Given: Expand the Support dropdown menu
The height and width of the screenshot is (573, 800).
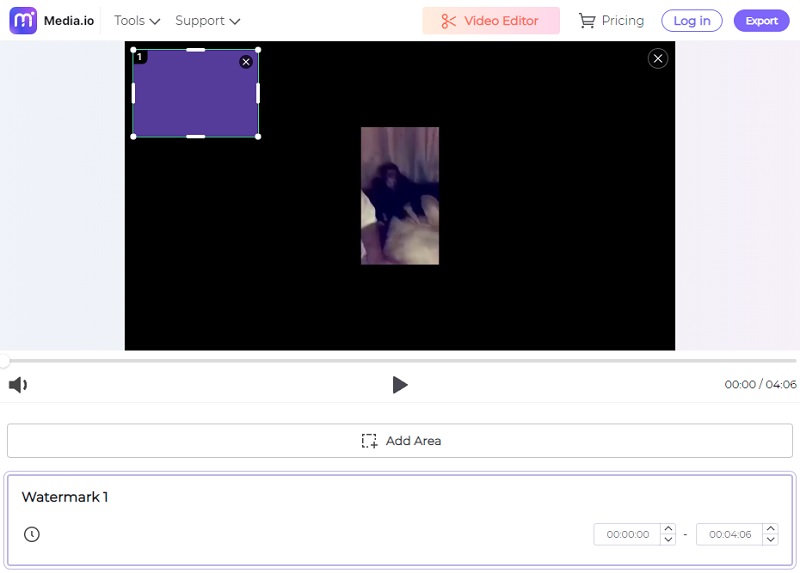Looking at the screenshot, I should coord(207,21).
